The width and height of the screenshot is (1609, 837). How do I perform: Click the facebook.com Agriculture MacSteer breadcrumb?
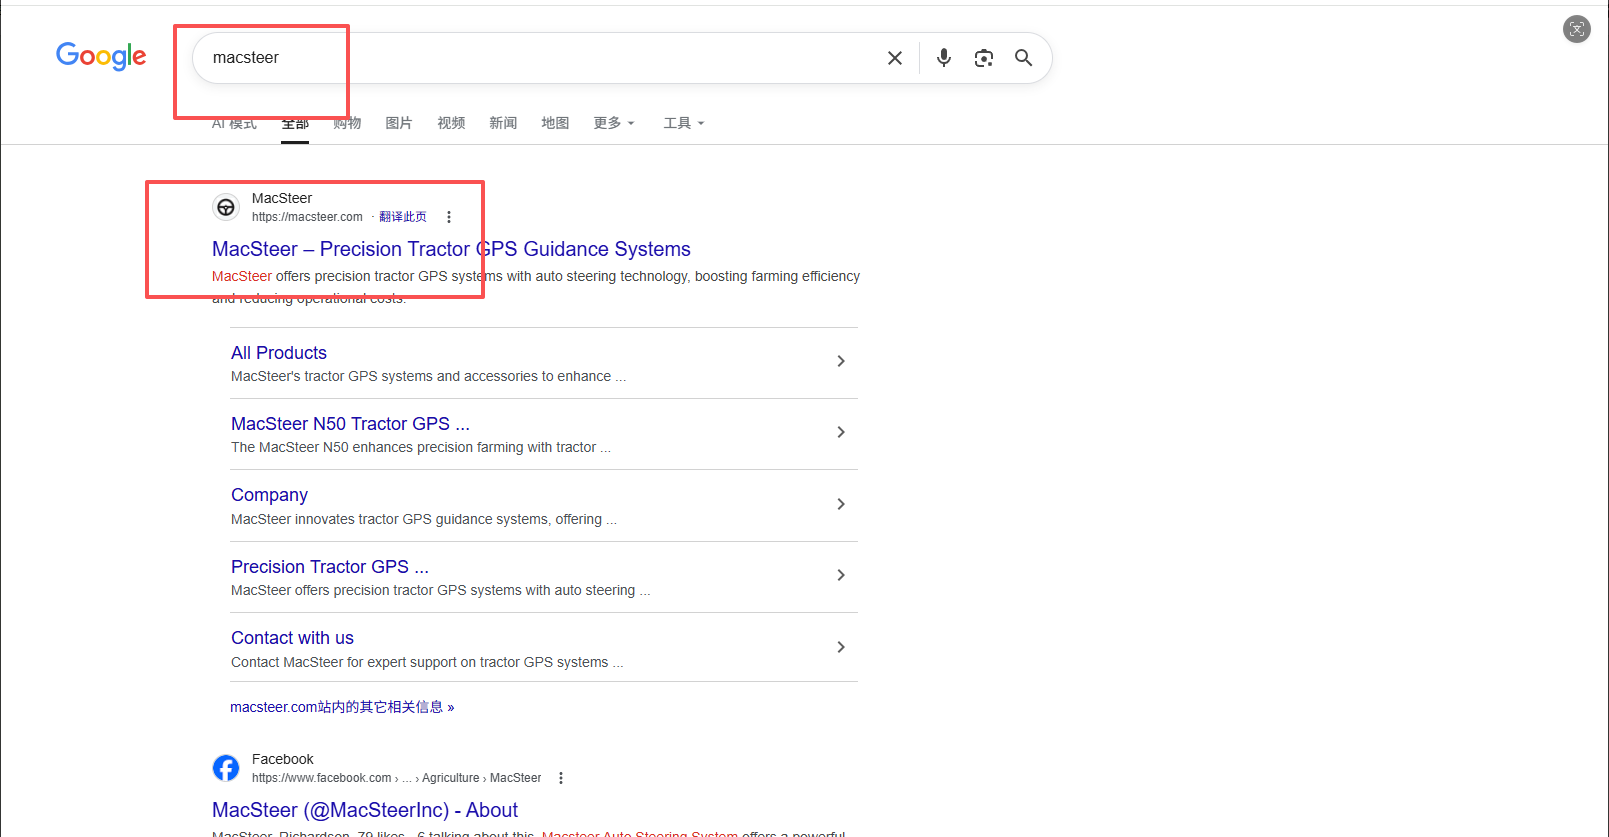(x=396, y=778)
